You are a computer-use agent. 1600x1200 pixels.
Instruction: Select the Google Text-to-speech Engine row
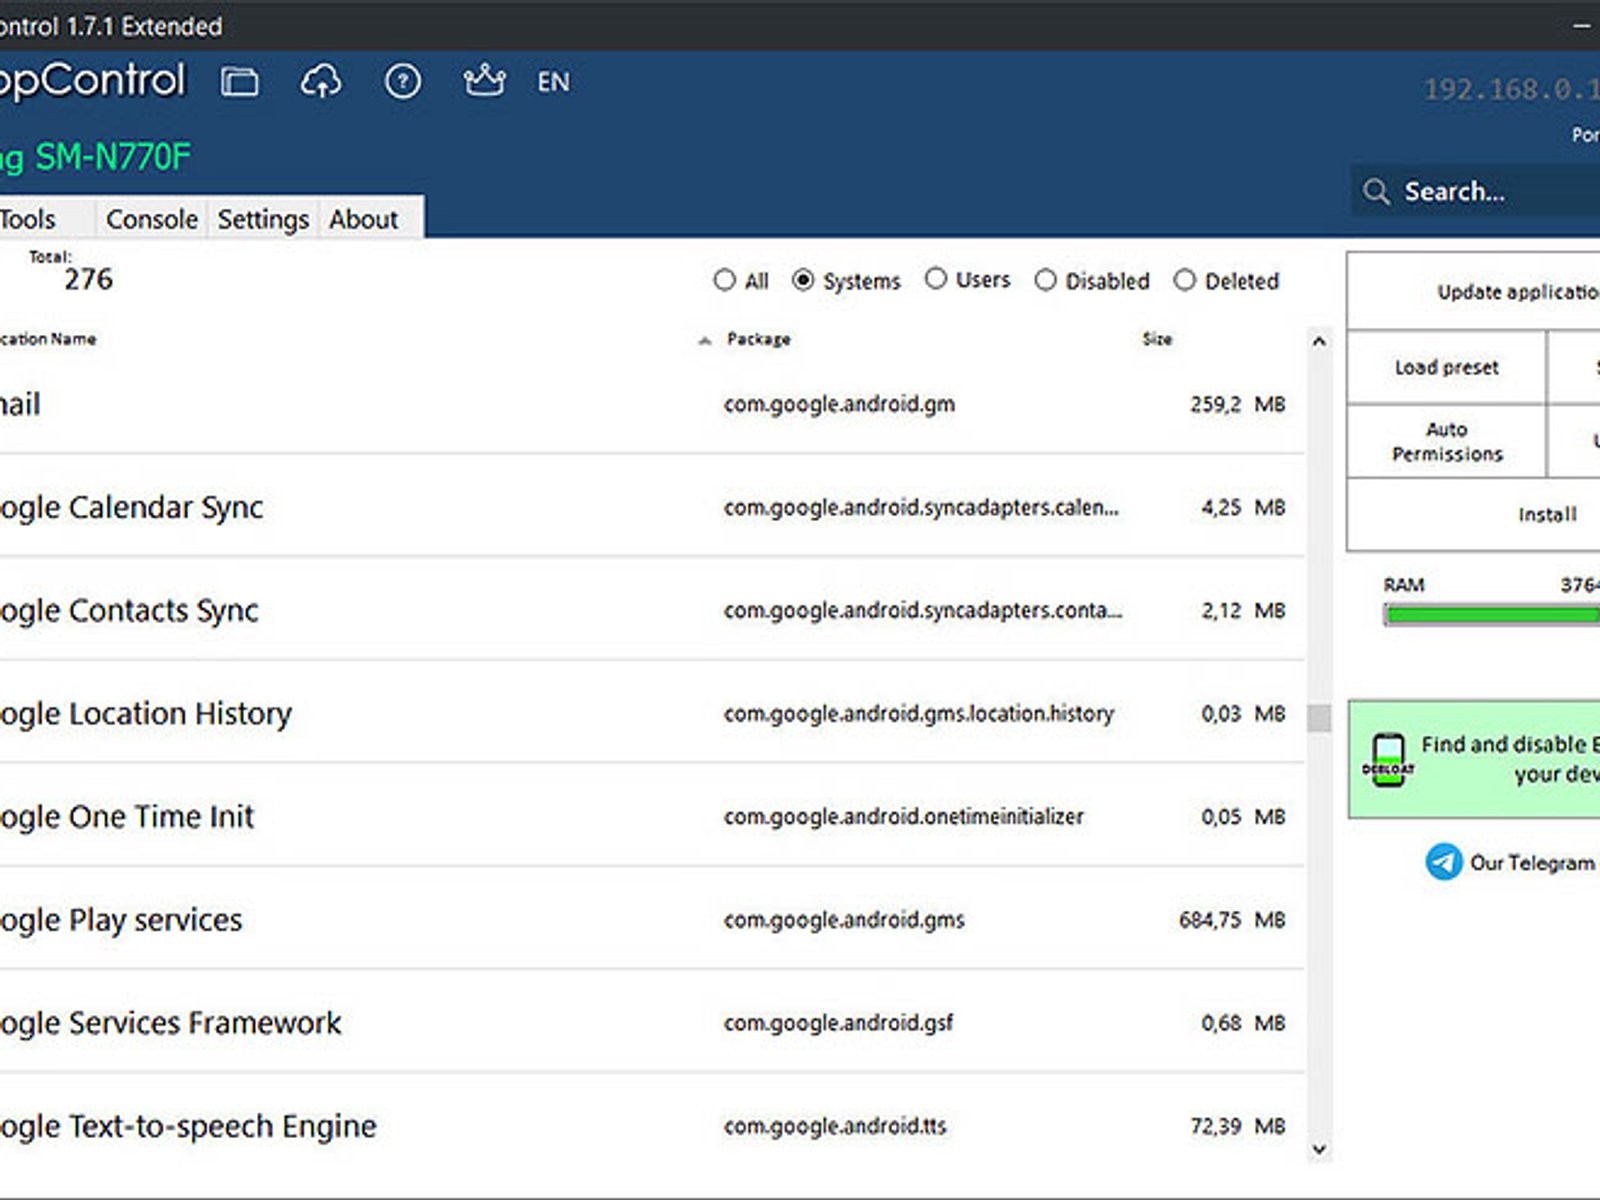[x=652, y=1126]
